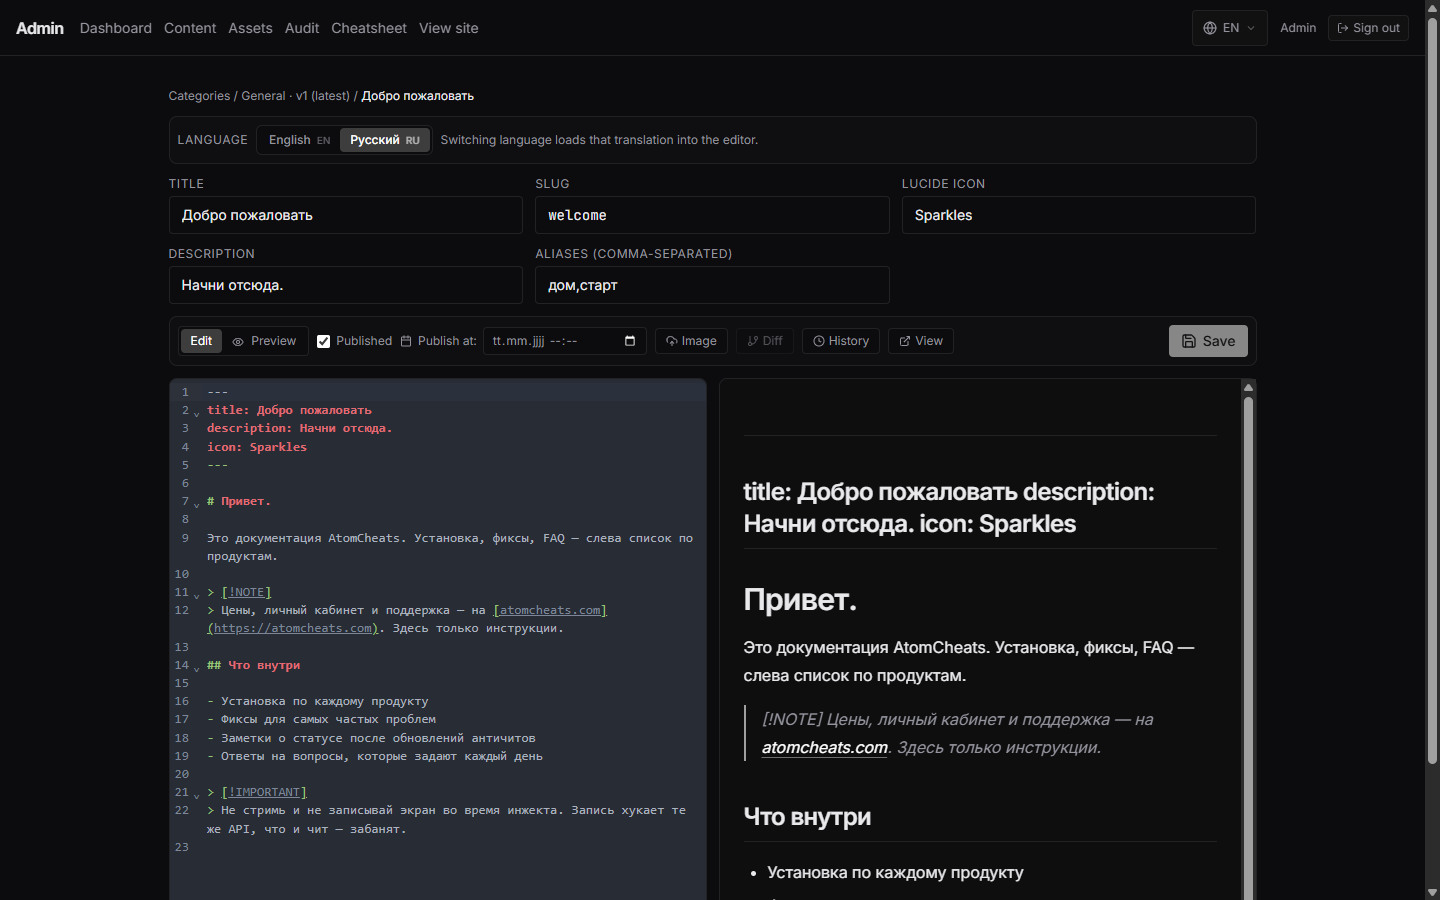The height and width of the screenshot is (900, 1440).
Task: Click the Diff button
Action: [x=765, y=341]
